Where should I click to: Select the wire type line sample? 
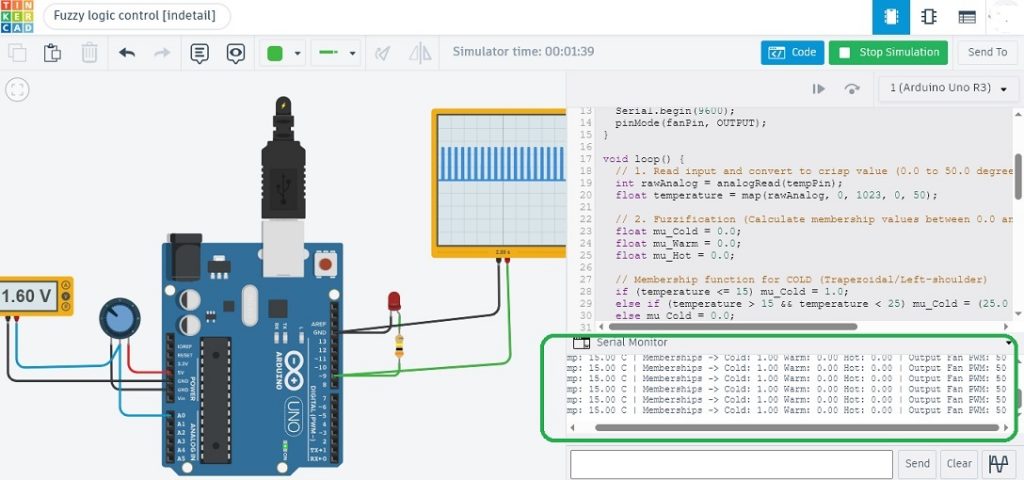[x=328, y=53]
